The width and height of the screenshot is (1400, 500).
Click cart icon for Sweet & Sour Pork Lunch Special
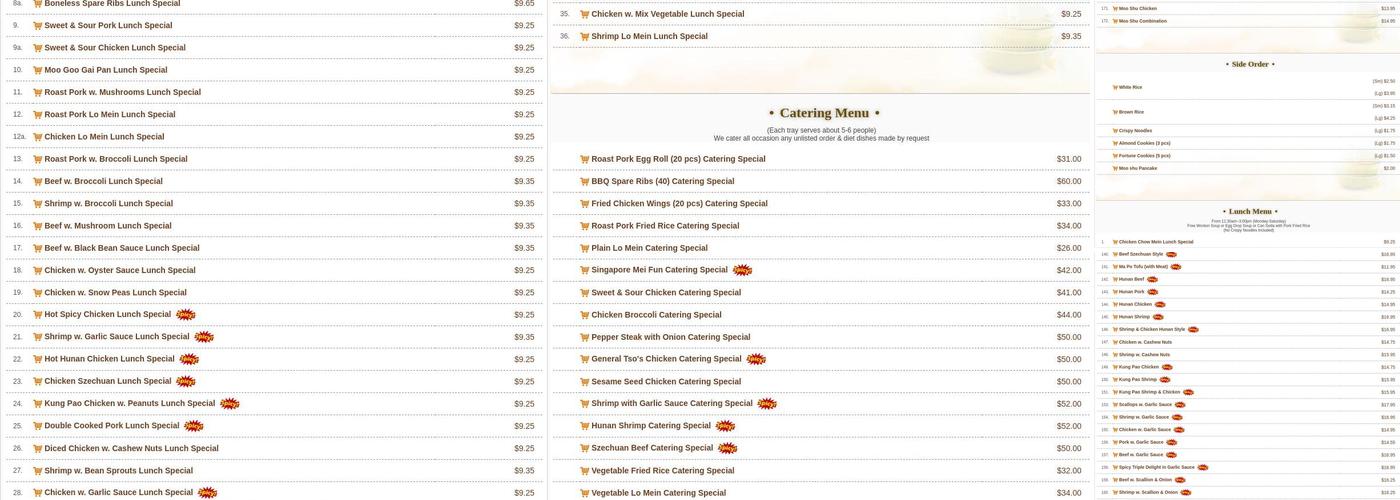tap(37, 25)
